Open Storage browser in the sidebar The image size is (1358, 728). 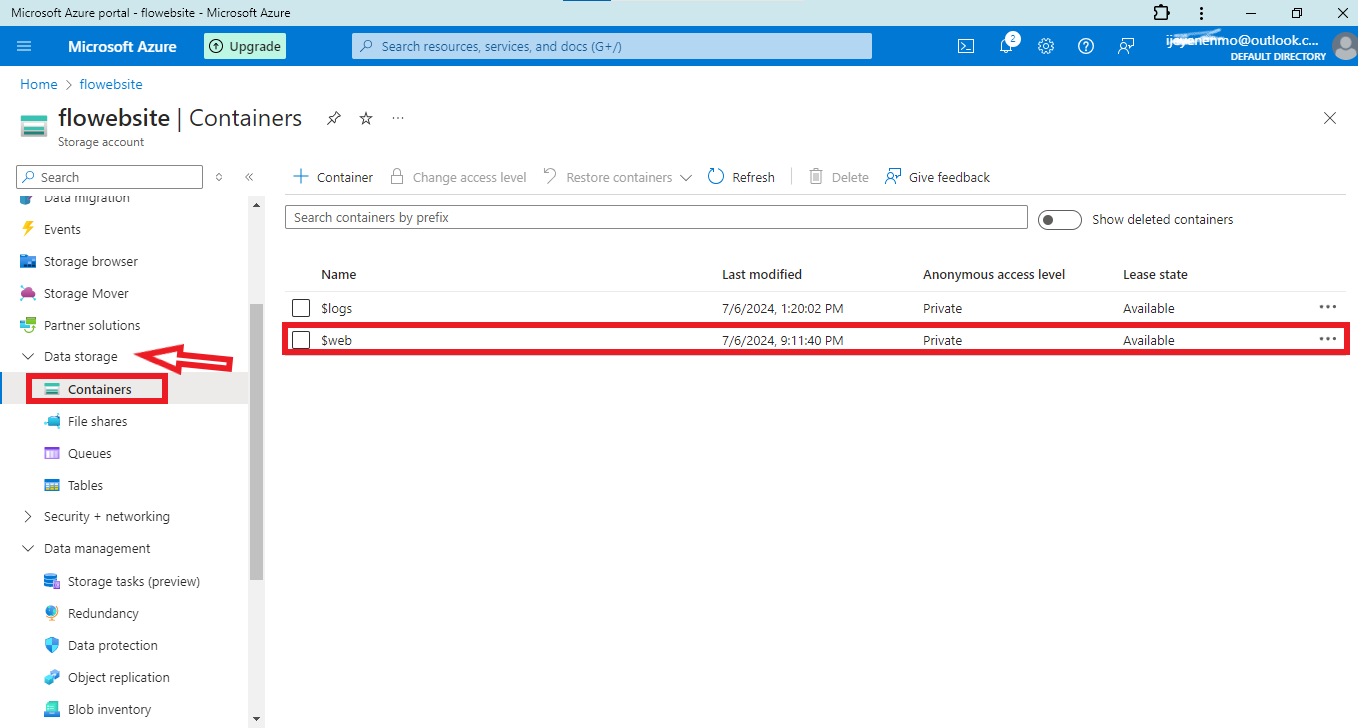click(x=90, y=261)
